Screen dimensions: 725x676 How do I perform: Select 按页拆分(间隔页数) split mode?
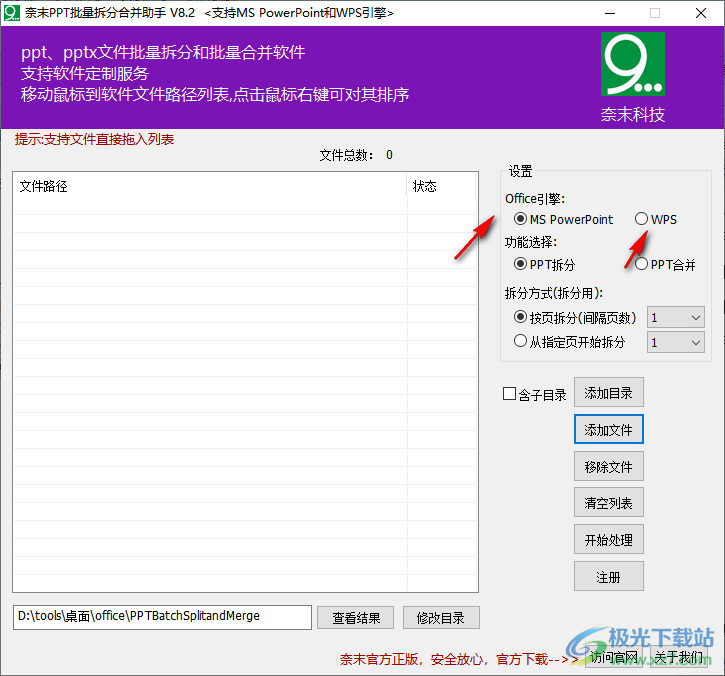coord(575,317)
